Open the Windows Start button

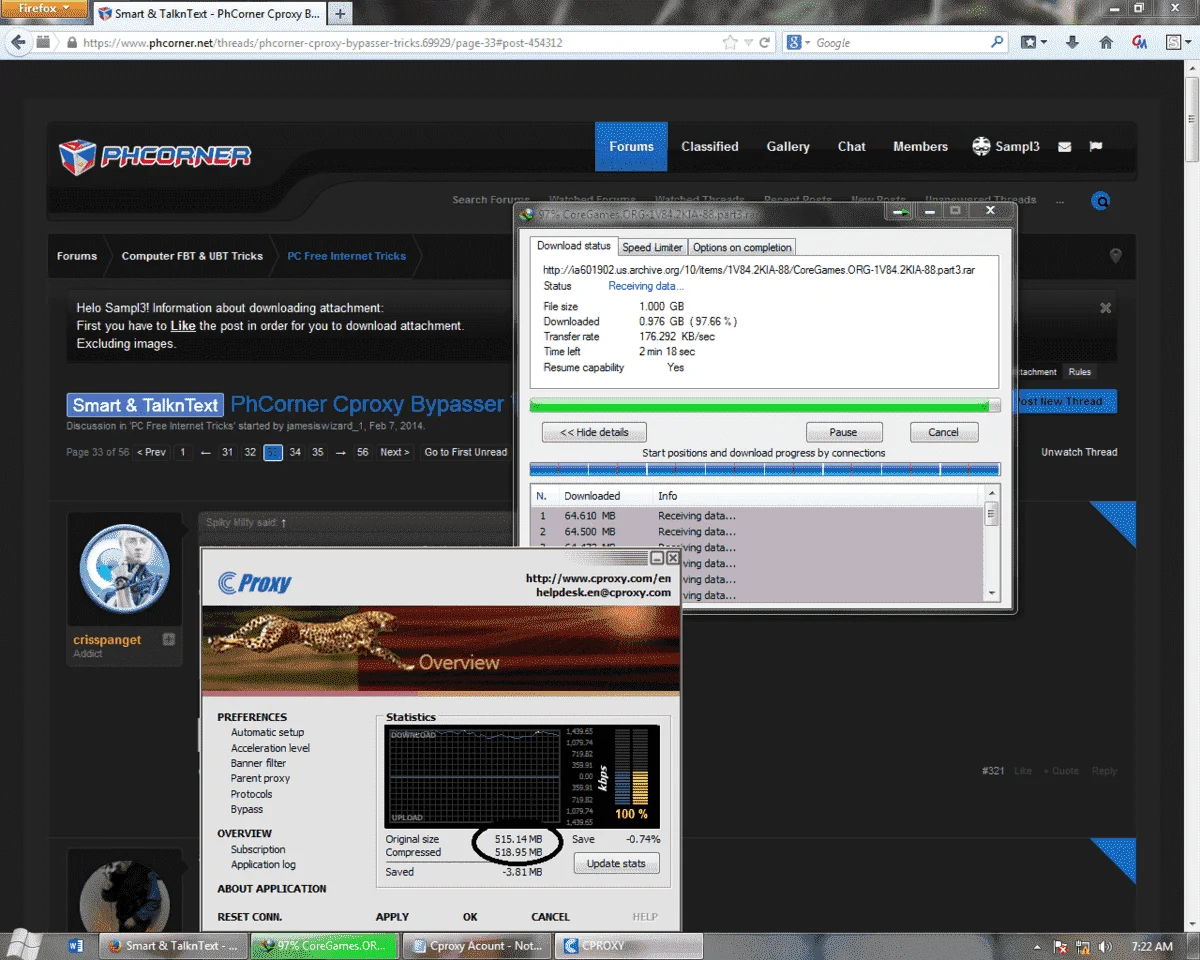pos(22,945)
